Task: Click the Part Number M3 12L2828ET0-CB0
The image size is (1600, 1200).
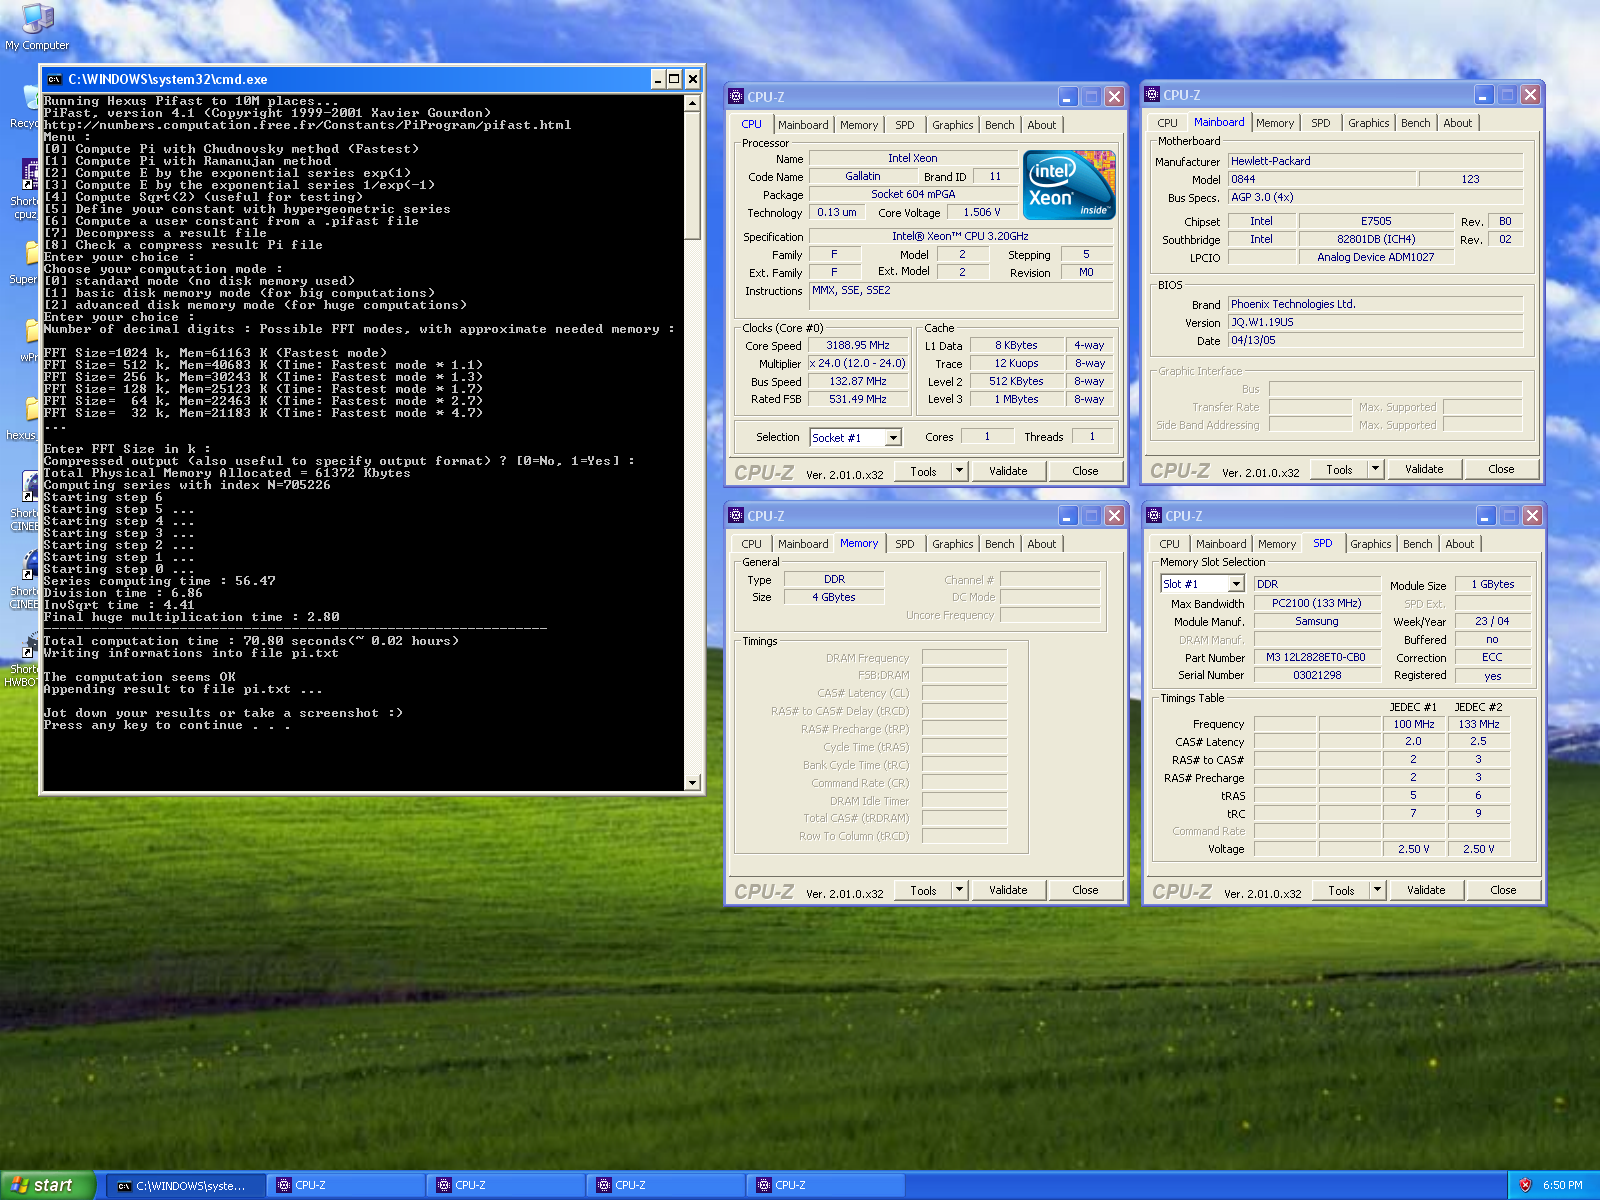Action: (1316, 657)
